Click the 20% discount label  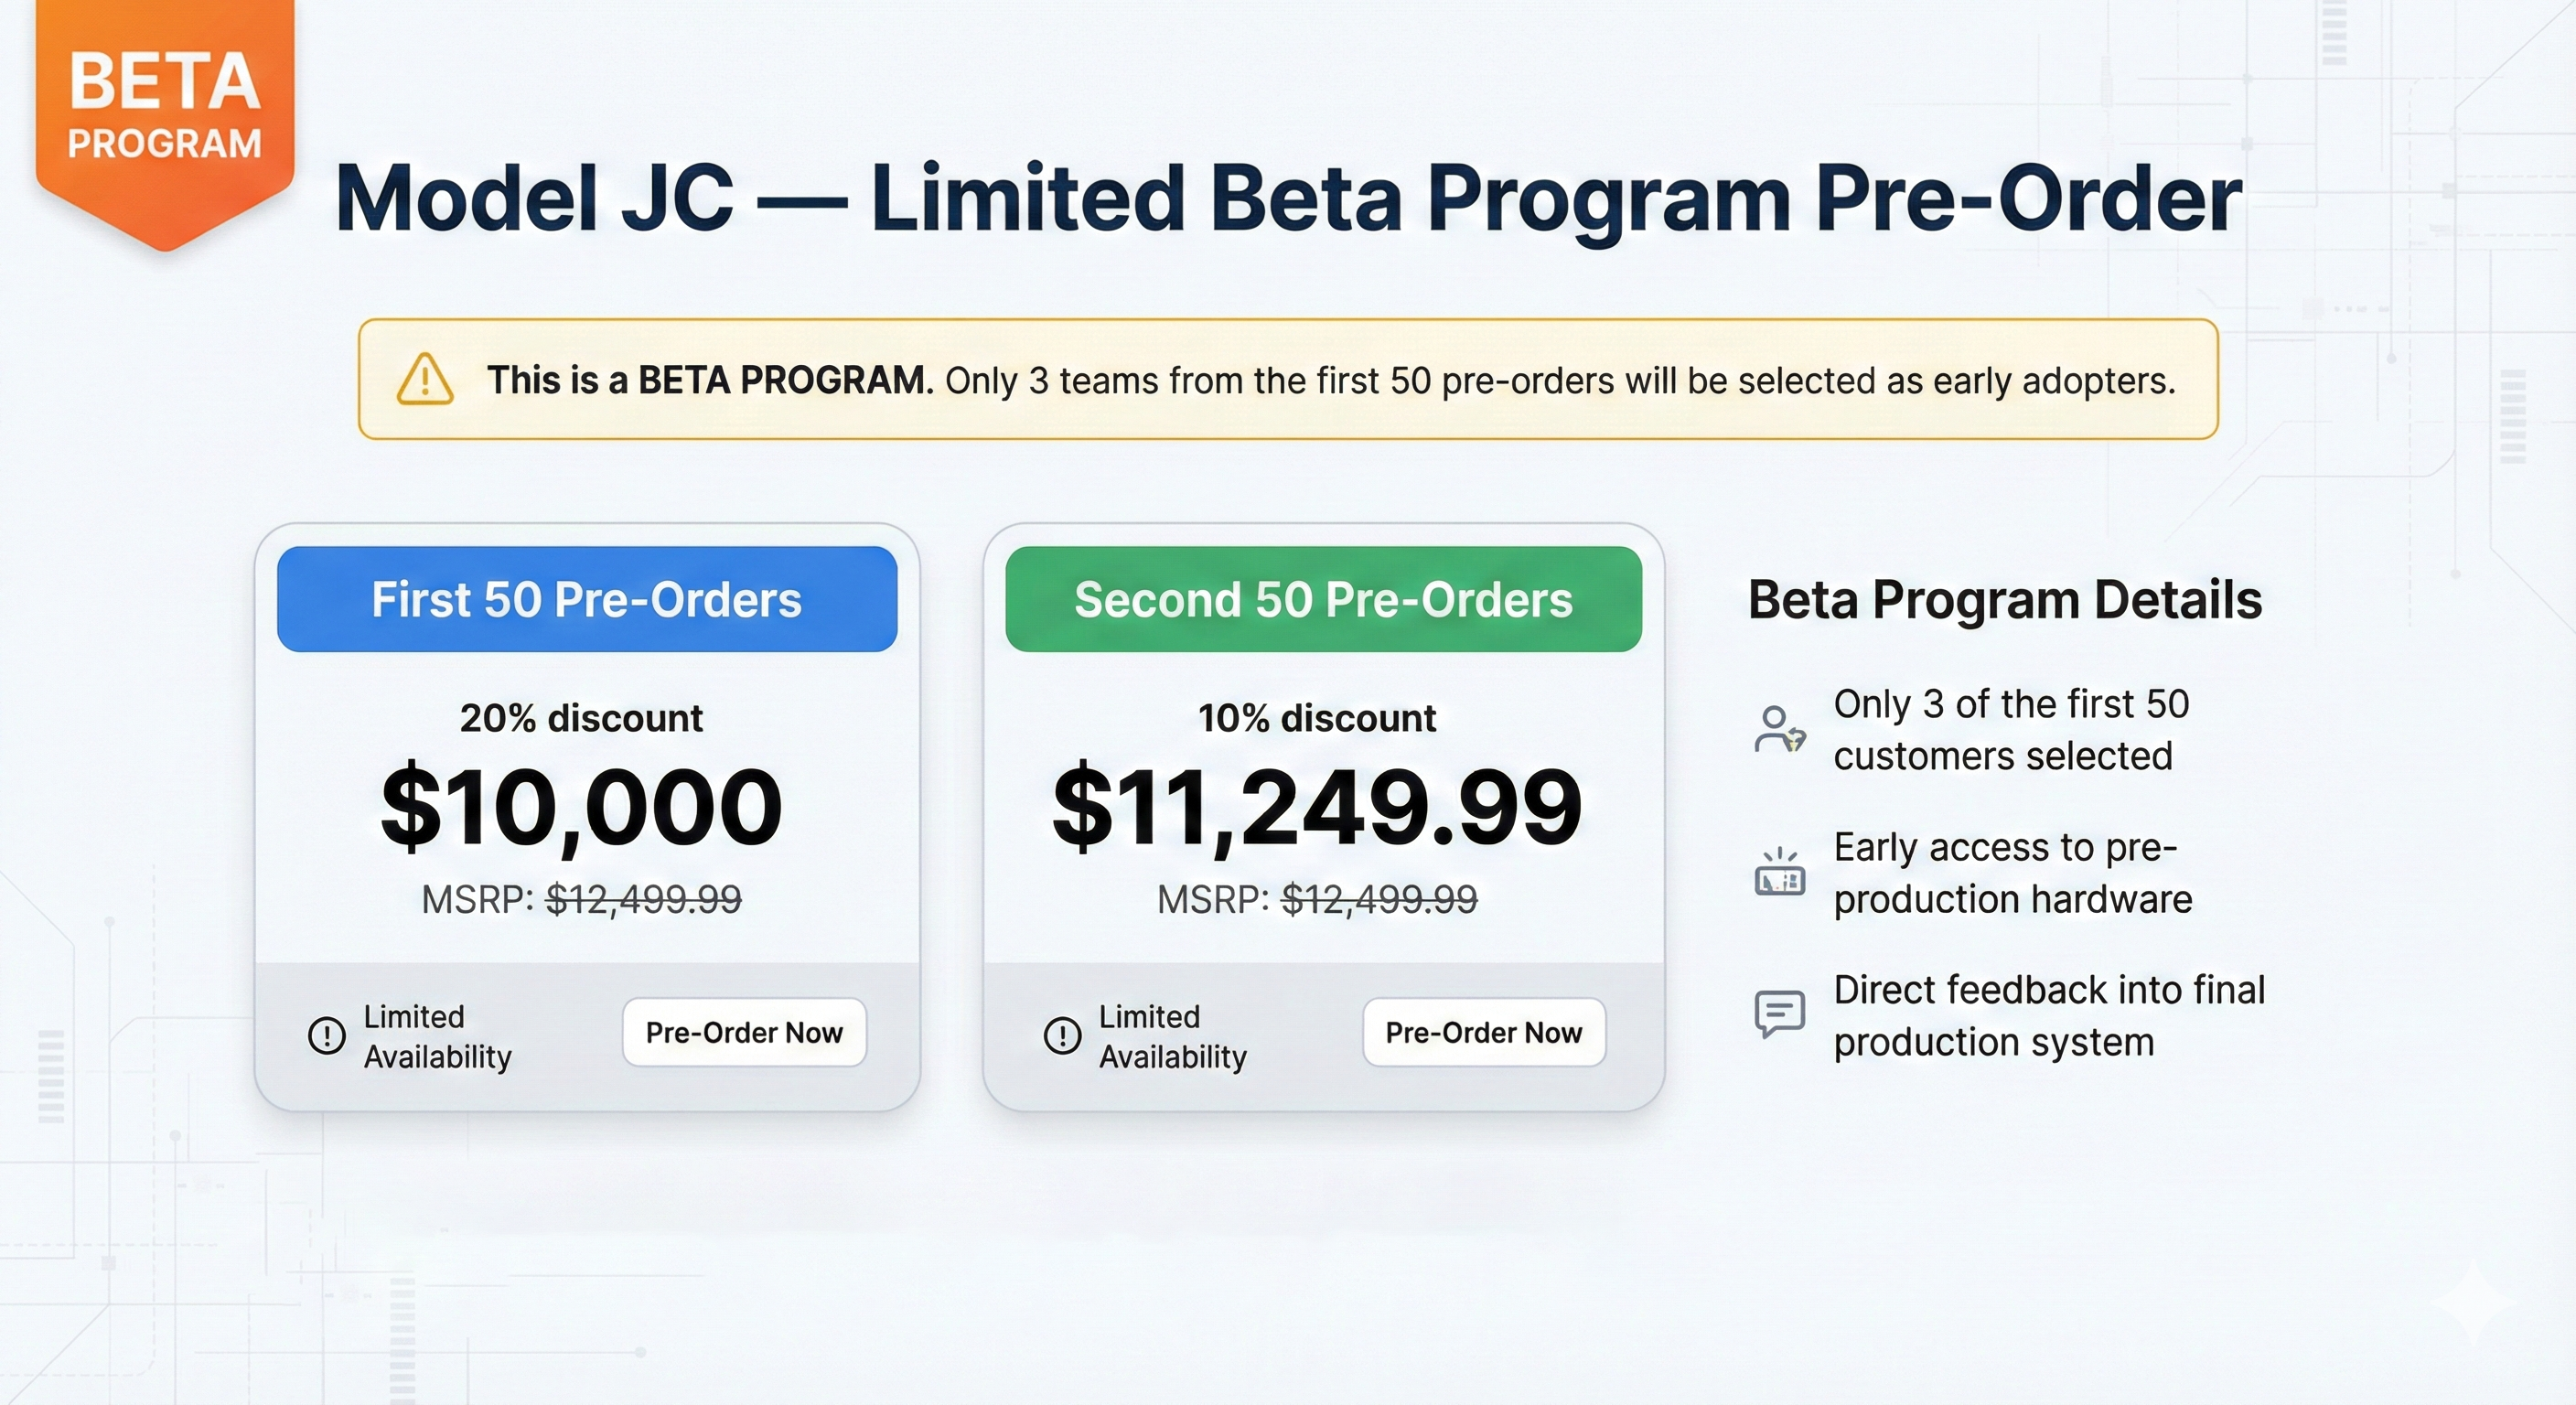pos(581,718)
